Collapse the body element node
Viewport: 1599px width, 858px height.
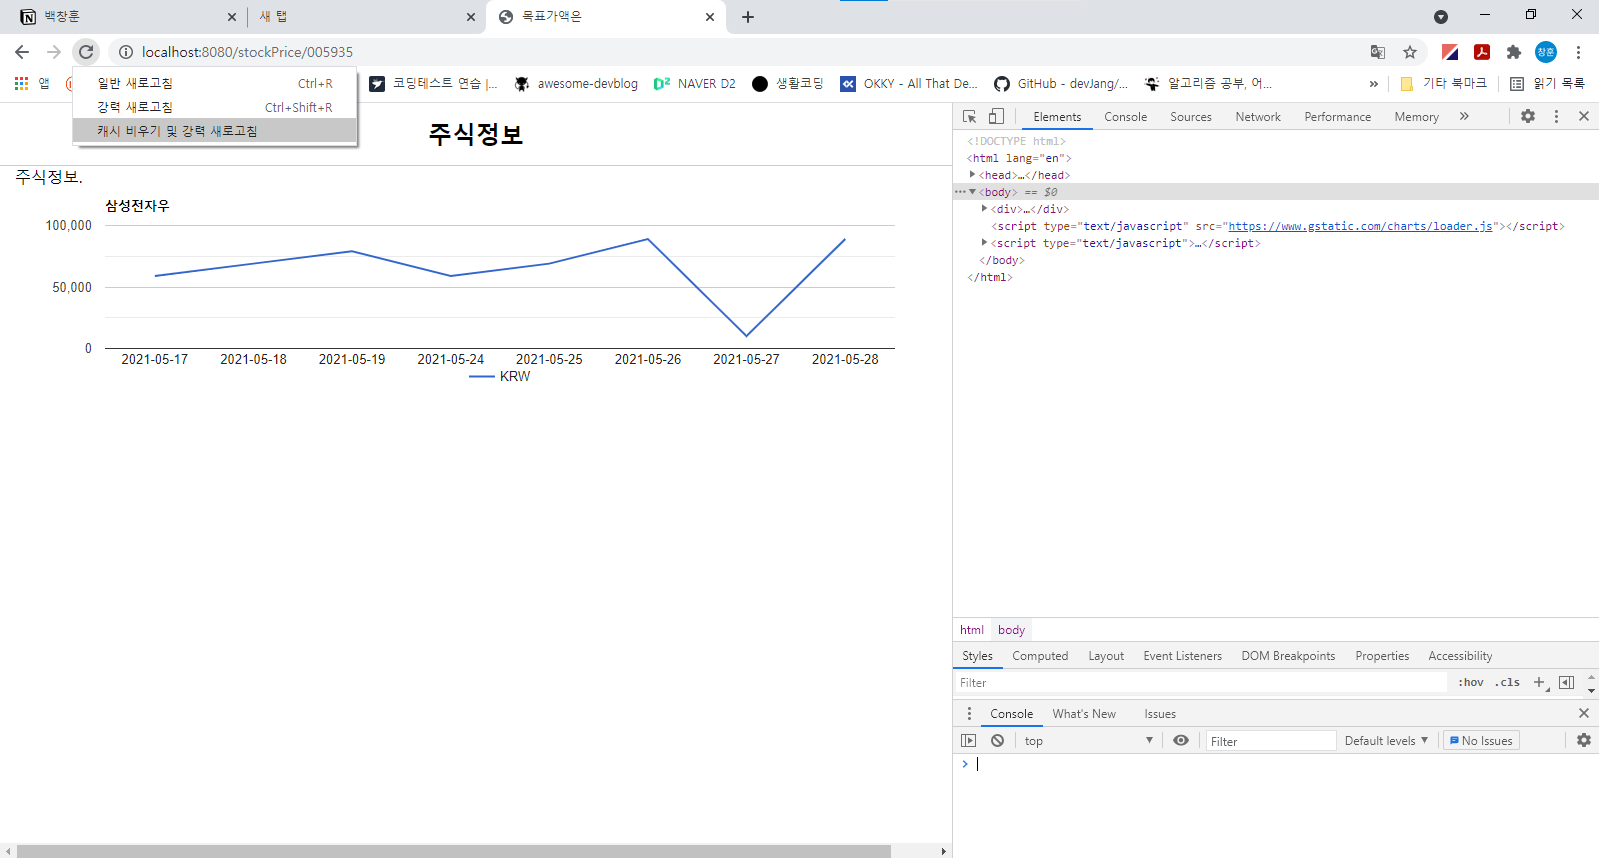(972, 192)
